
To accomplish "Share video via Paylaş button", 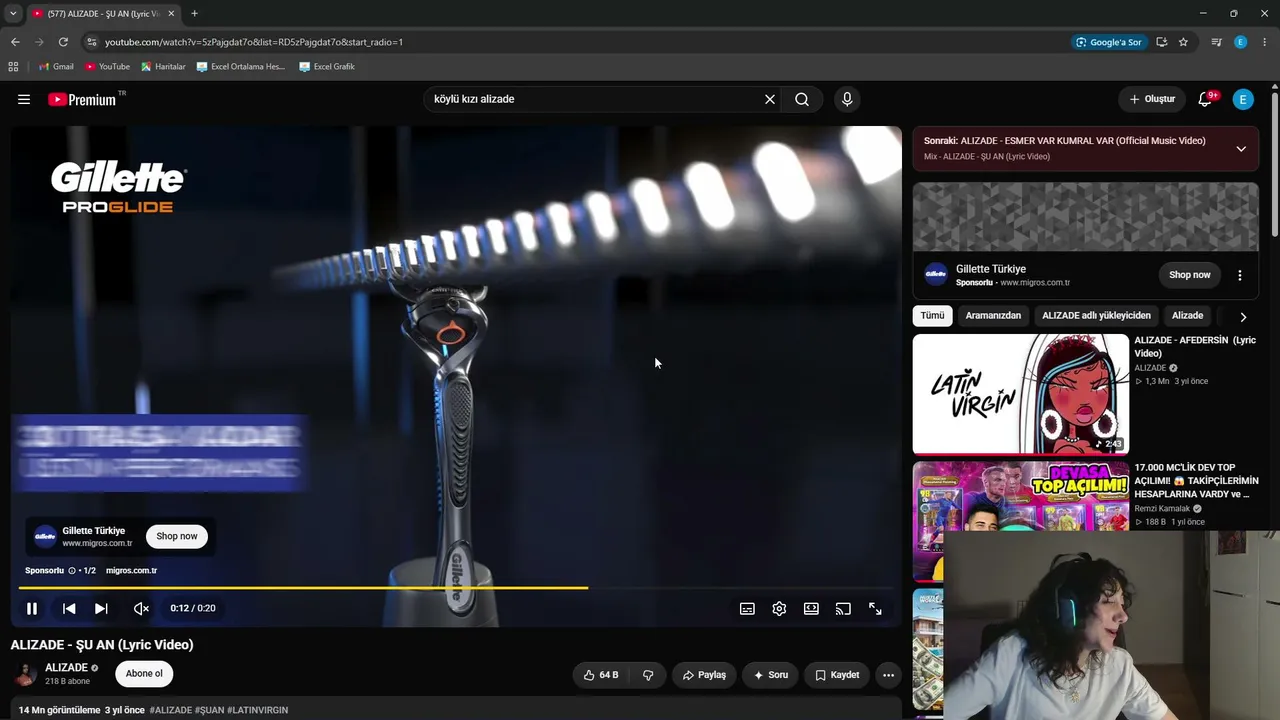I will 704,675.
